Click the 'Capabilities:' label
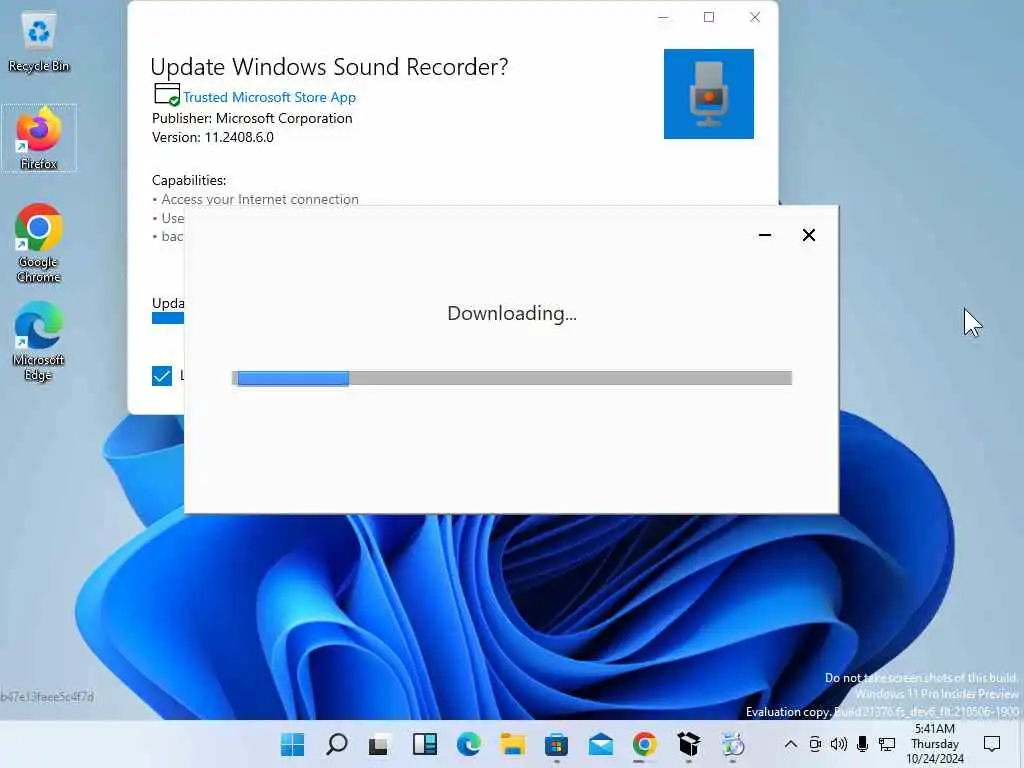Image resolution: width=1024 pixels, height=768 pixels. (189, 180)
